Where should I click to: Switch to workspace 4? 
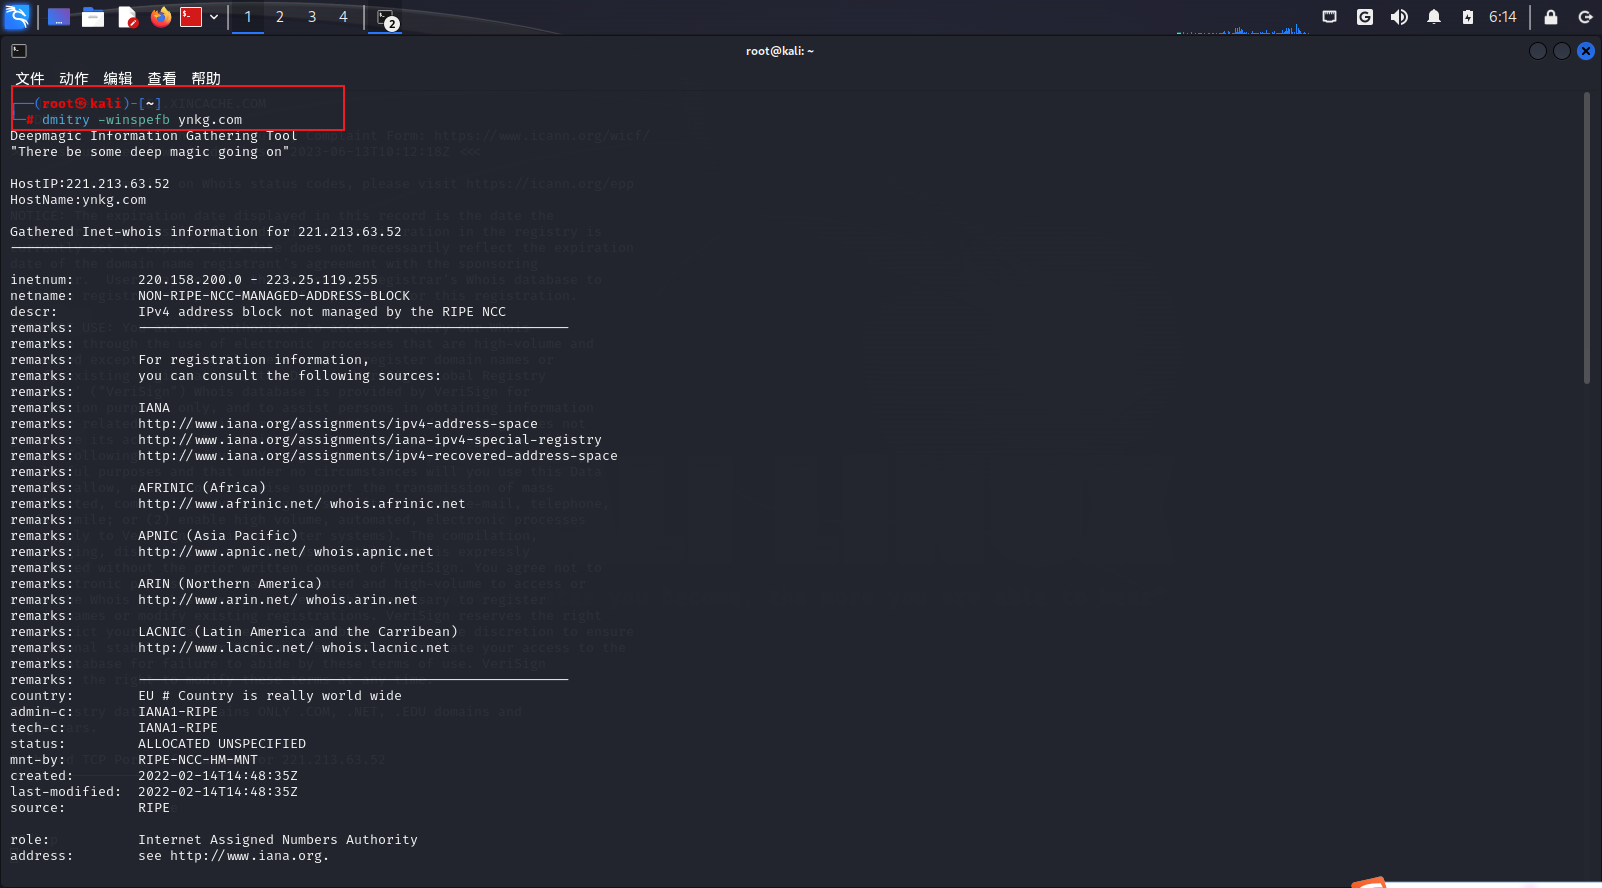point(343,17)
